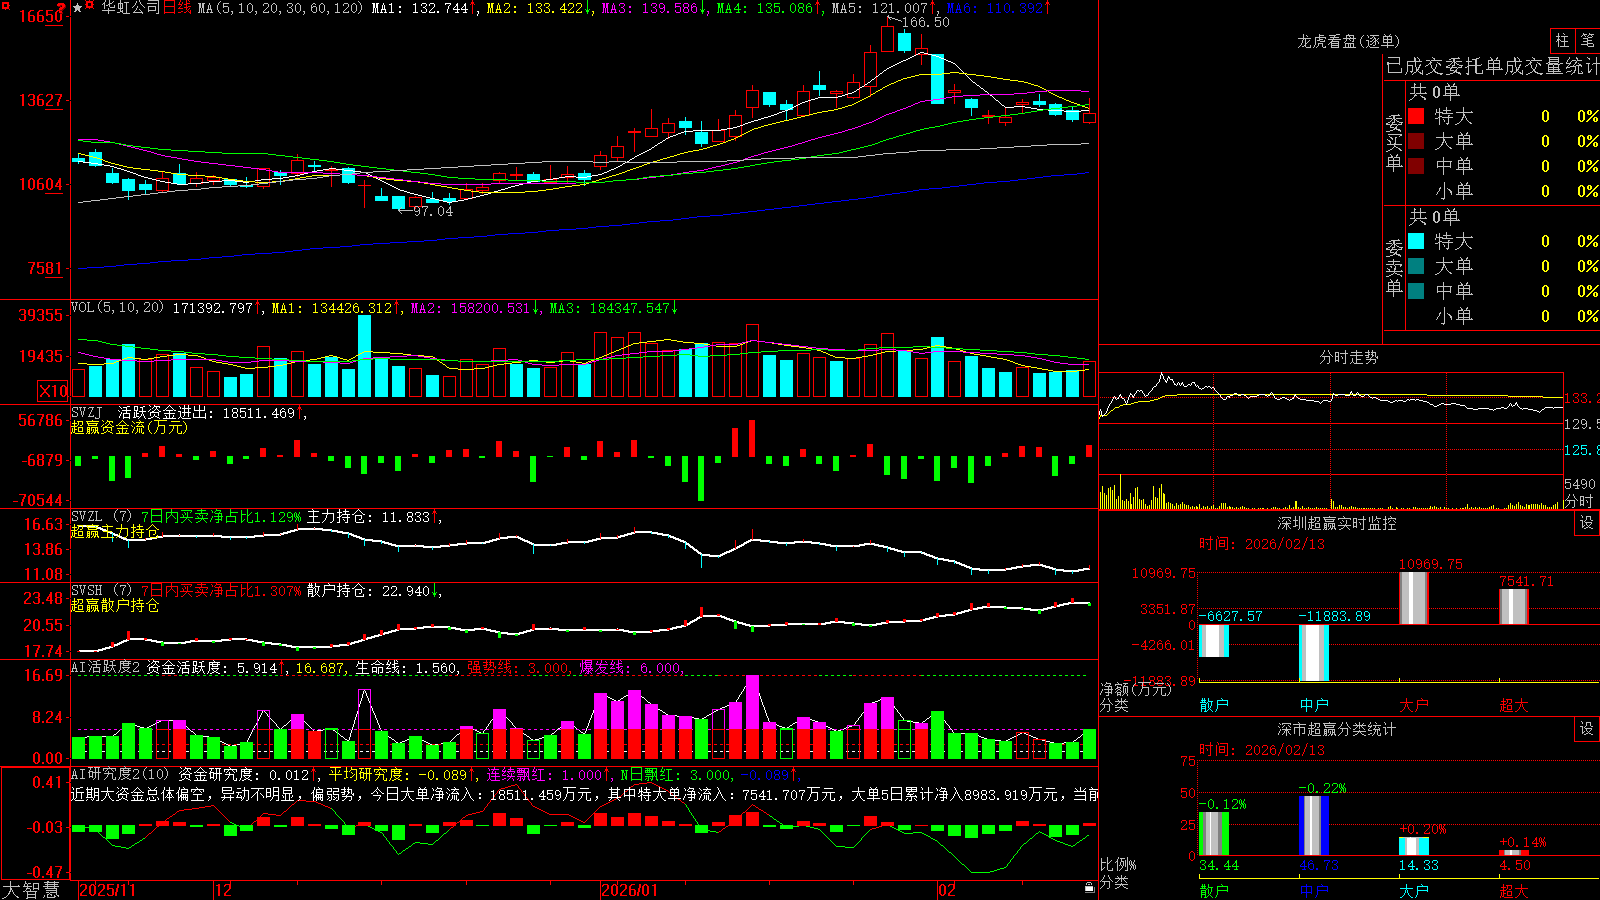Viewport: 1600px width, 900px height.
Task: Click the lock icon on the timeline
Action: tap(1089, 889)
